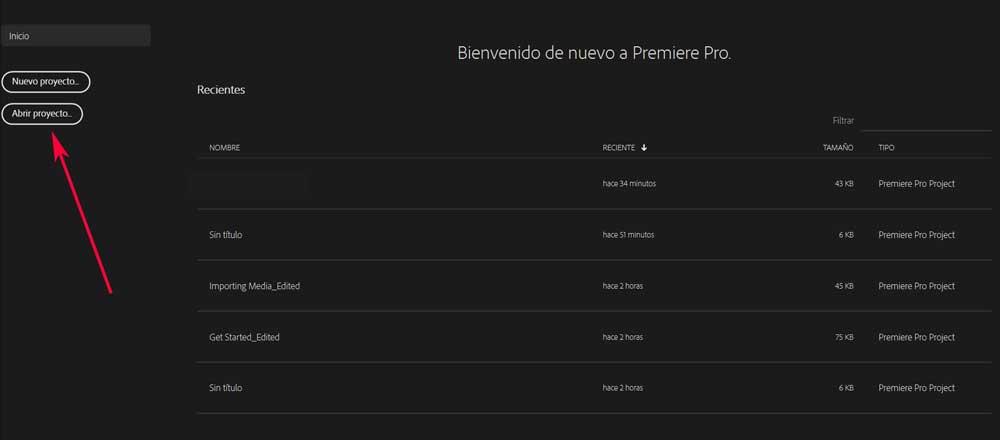The width and height of the screenshot is (1000, 440).
Task: Click the Nuevo proyecto button
Action: coord(46,82)
